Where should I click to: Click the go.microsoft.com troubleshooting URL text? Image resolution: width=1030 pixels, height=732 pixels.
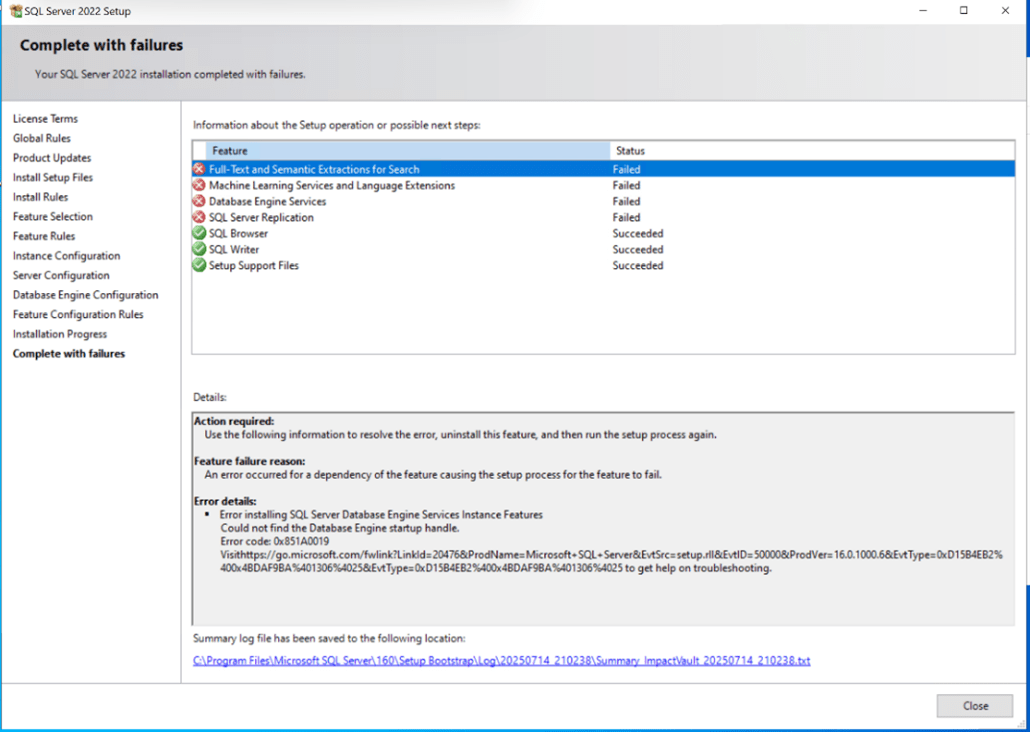pos(611,561)
